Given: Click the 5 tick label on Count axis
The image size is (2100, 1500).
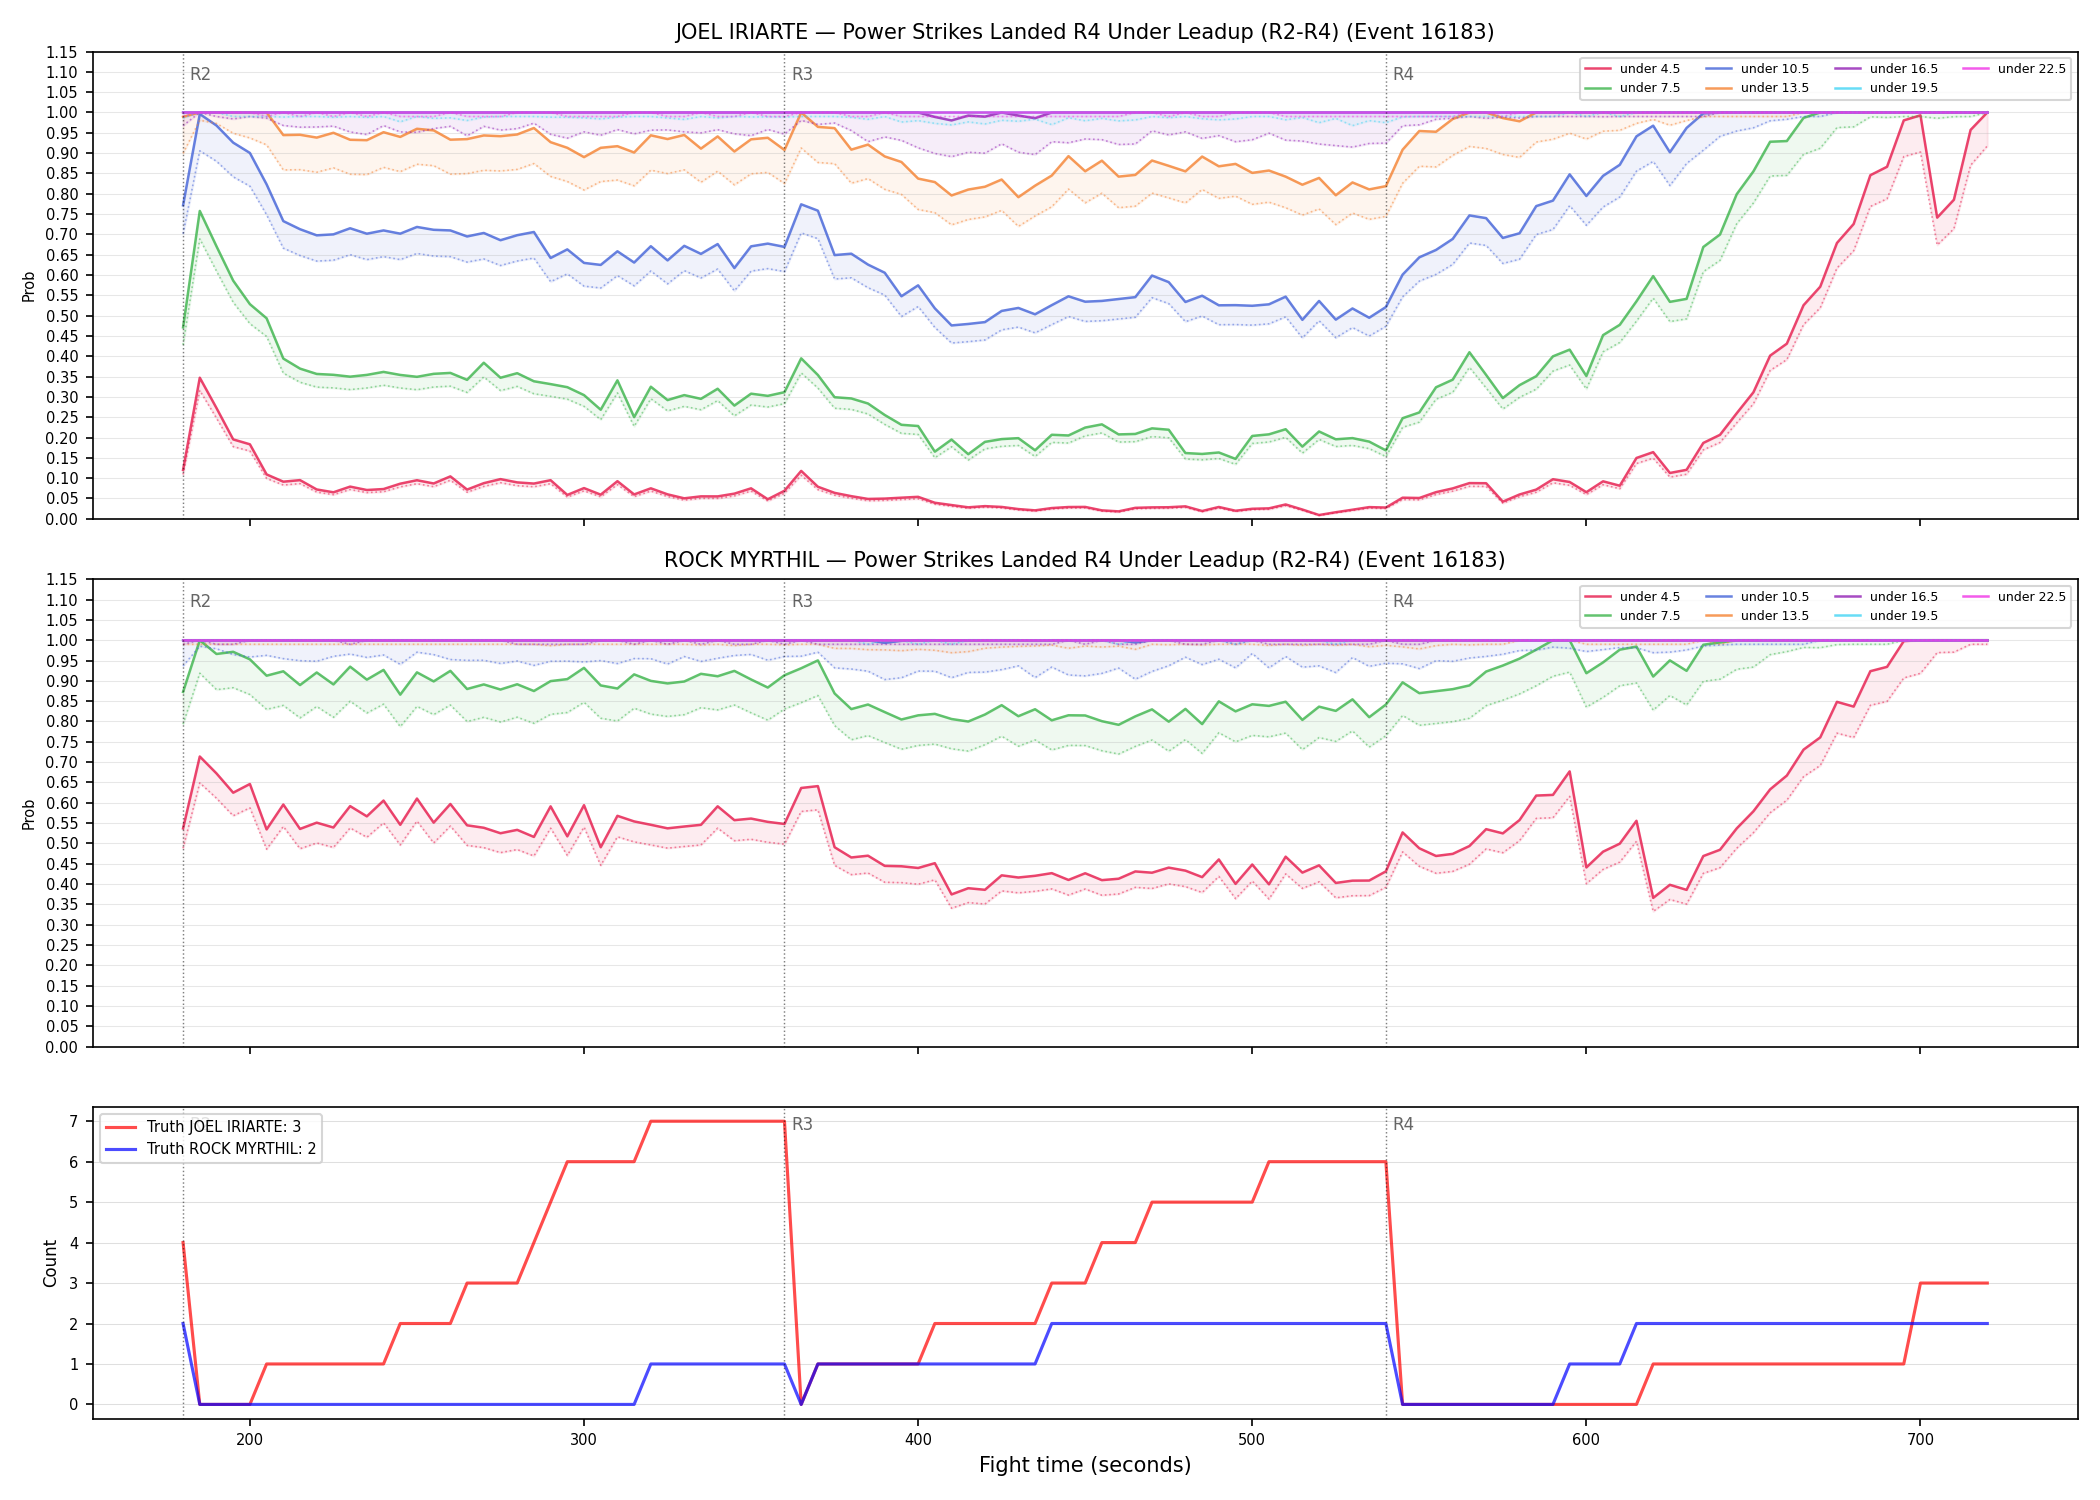Looking at the screenshot, I should (73, 1202).
